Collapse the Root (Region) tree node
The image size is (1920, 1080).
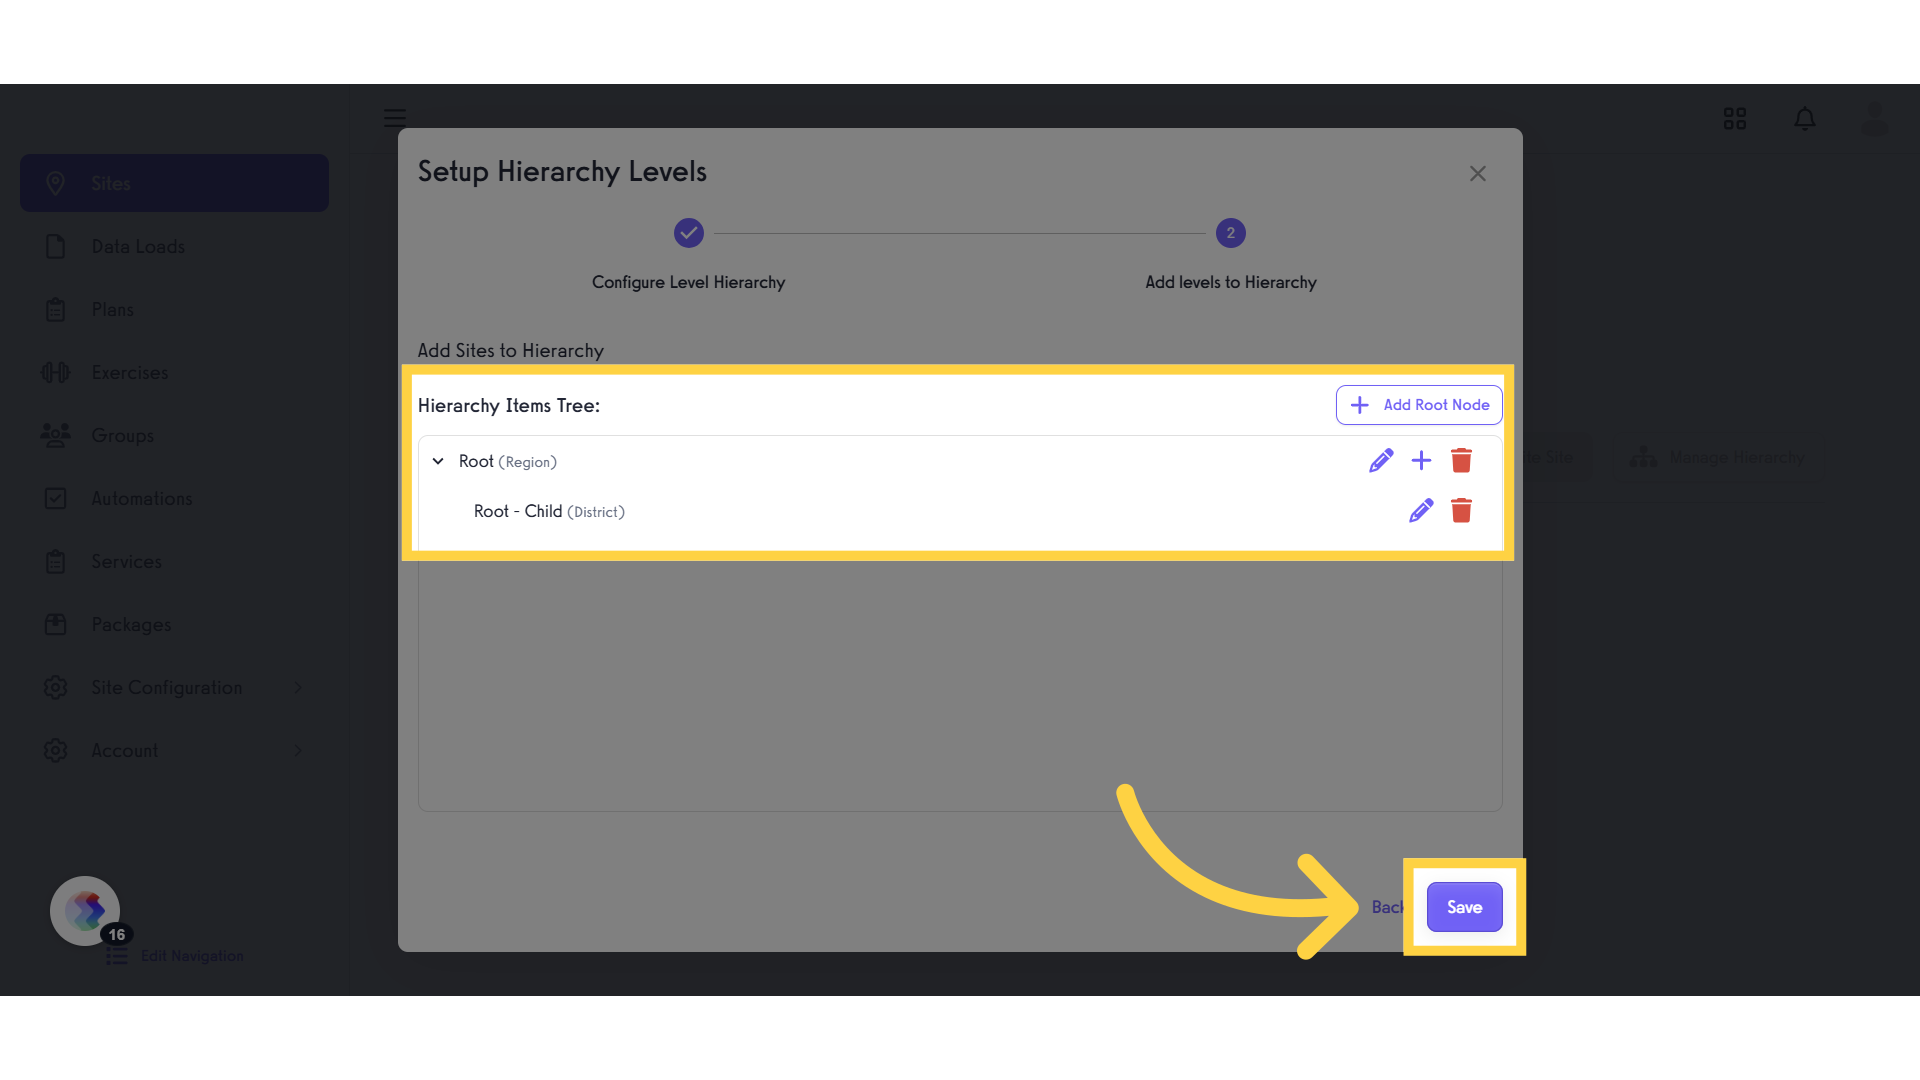click(x=438, y=461)
